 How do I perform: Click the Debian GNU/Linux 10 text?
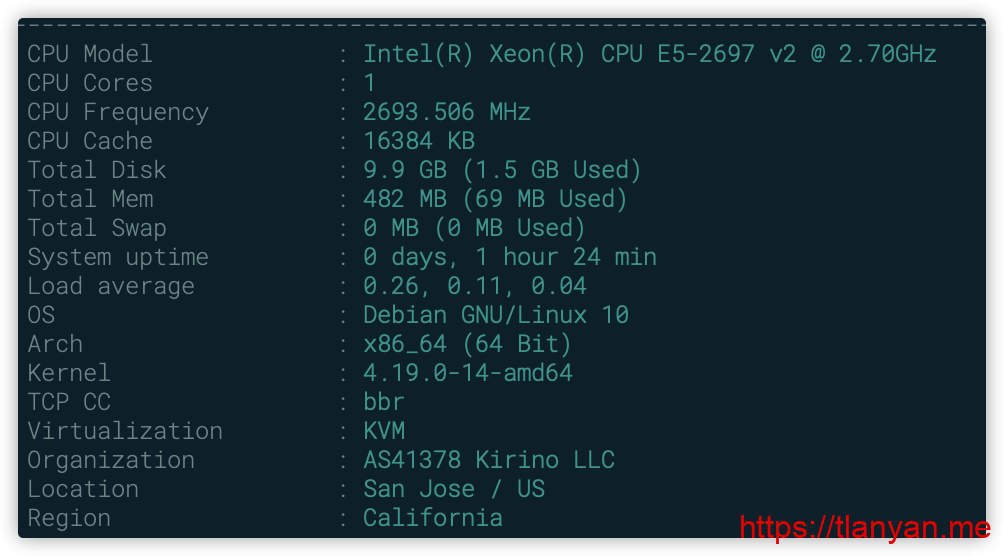[x=495, y=315]
